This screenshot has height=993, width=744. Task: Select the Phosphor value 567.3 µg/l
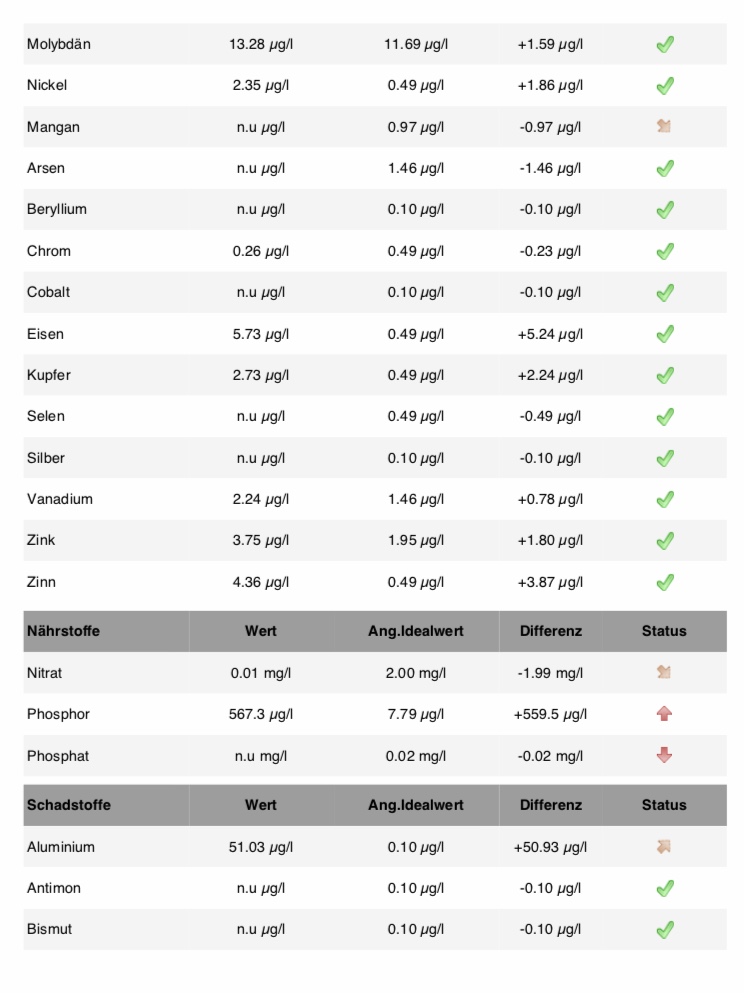(261, 714)
